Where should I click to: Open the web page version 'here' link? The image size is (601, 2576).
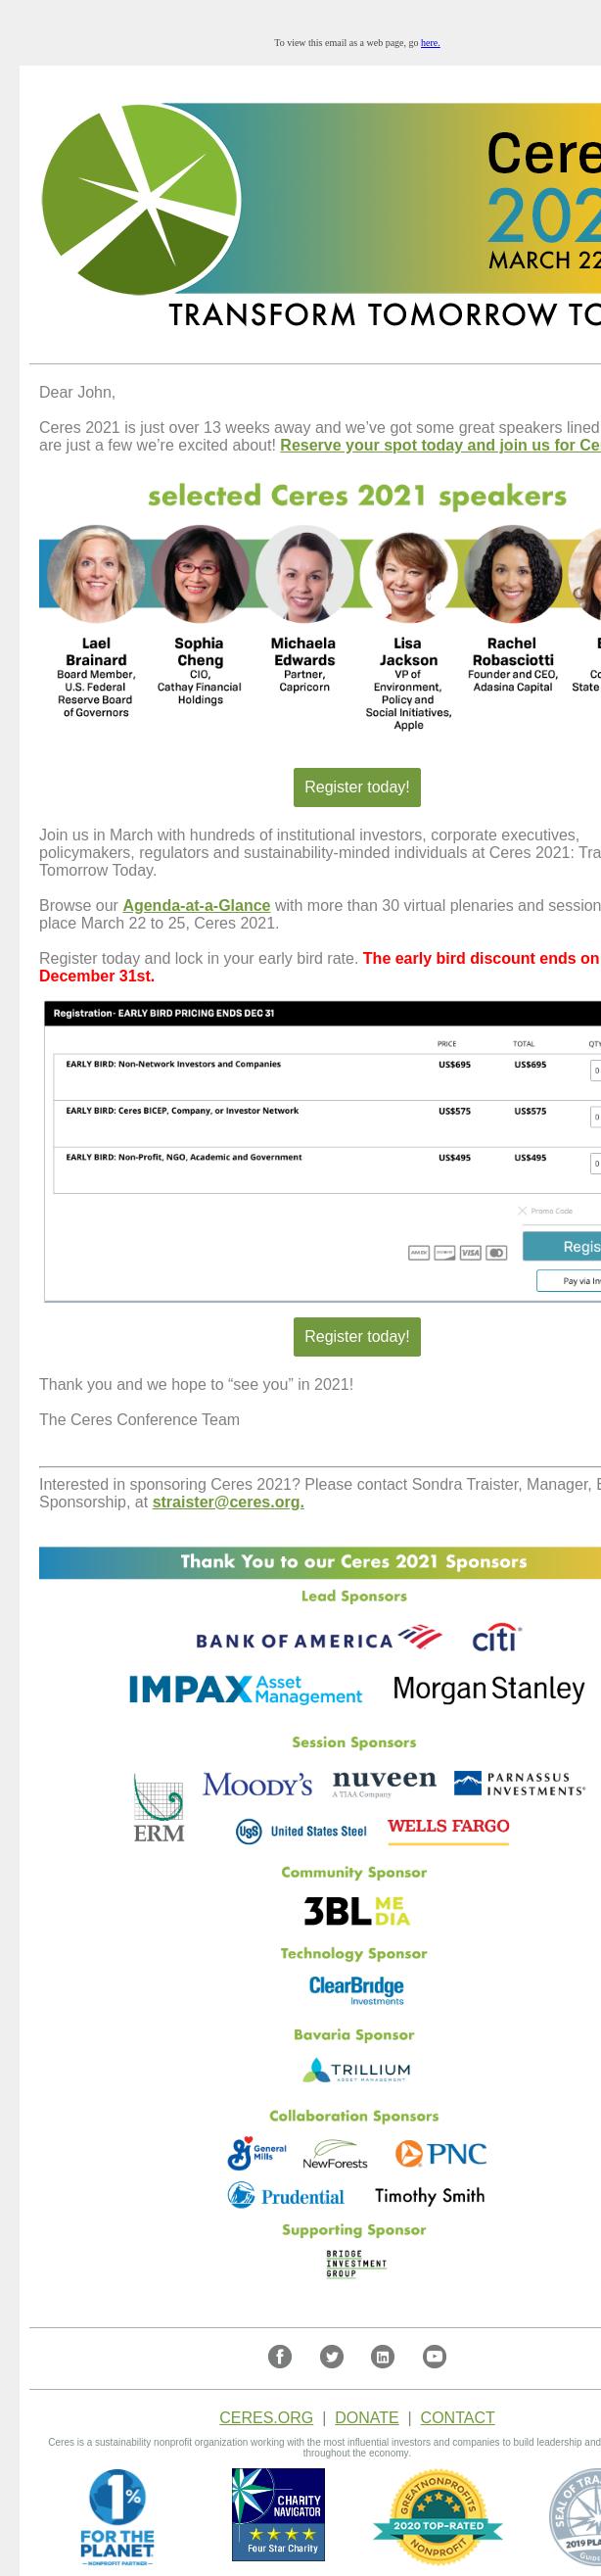point(430,43)
